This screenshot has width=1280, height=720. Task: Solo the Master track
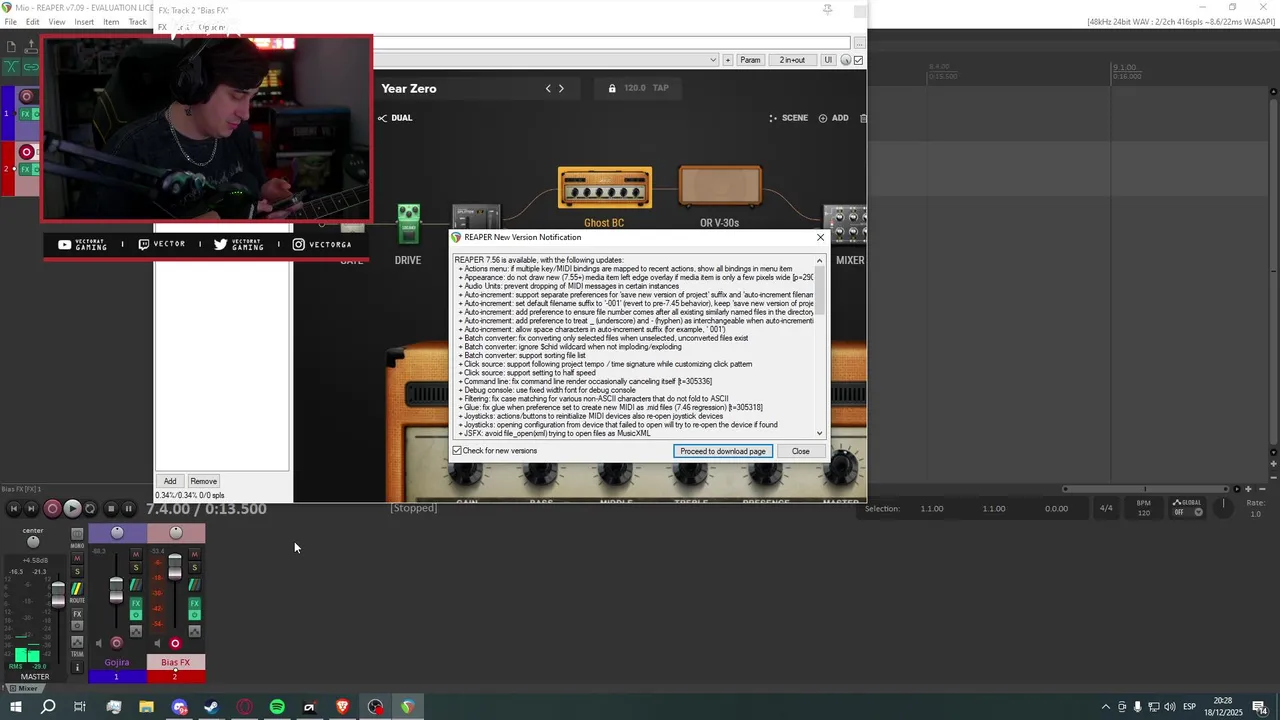pos(77,571)
